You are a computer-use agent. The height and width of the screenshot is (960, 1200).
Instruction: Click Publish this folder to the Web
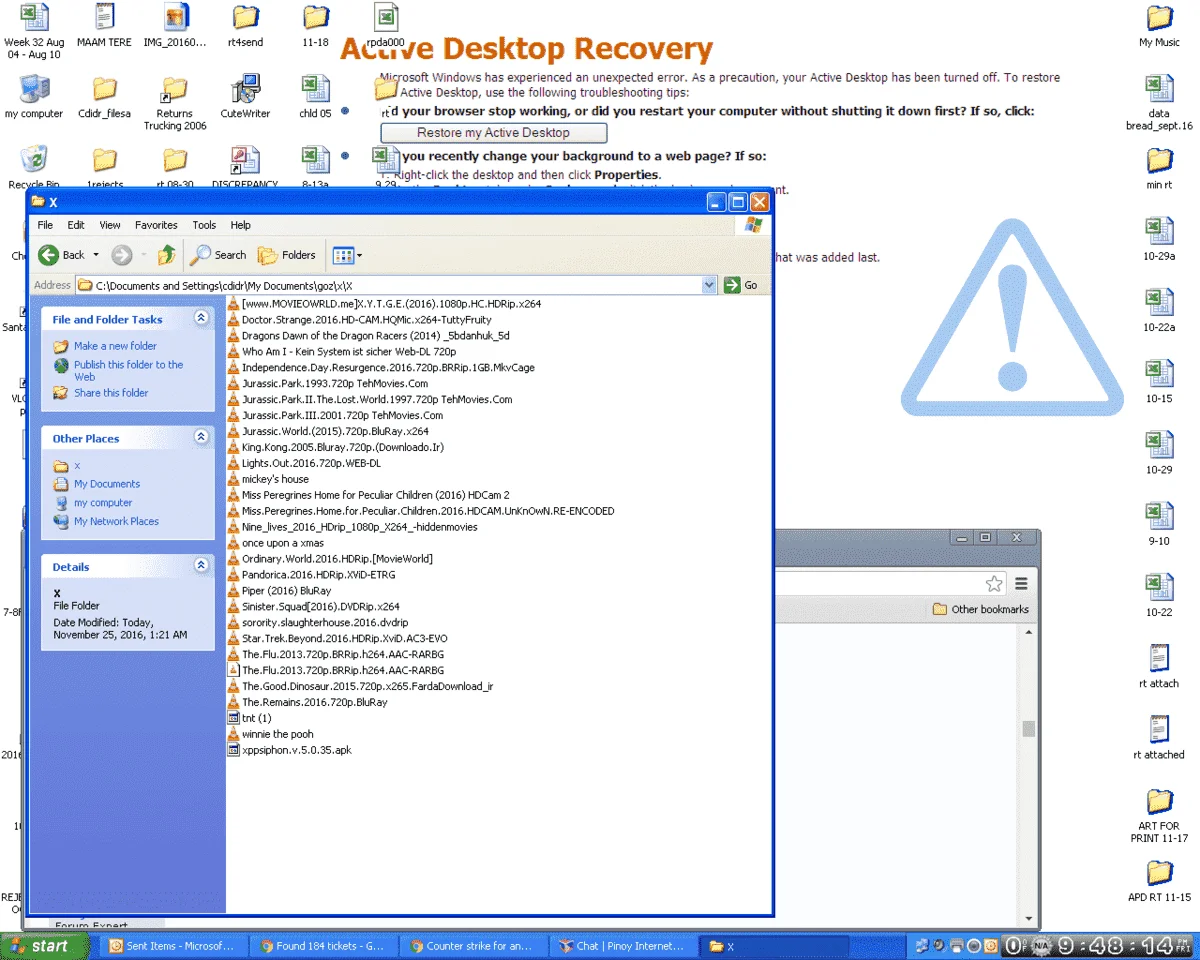click(x=128, y=370)
